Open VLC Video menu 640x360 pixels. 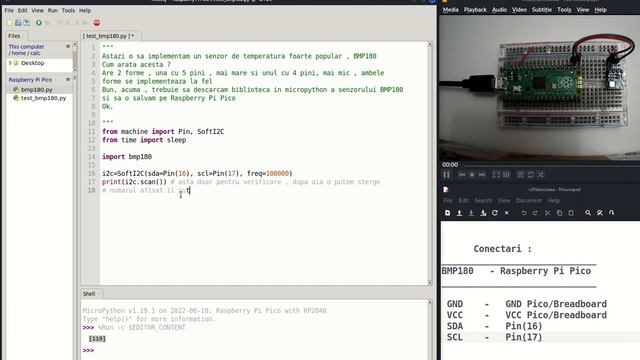(519, 10)
